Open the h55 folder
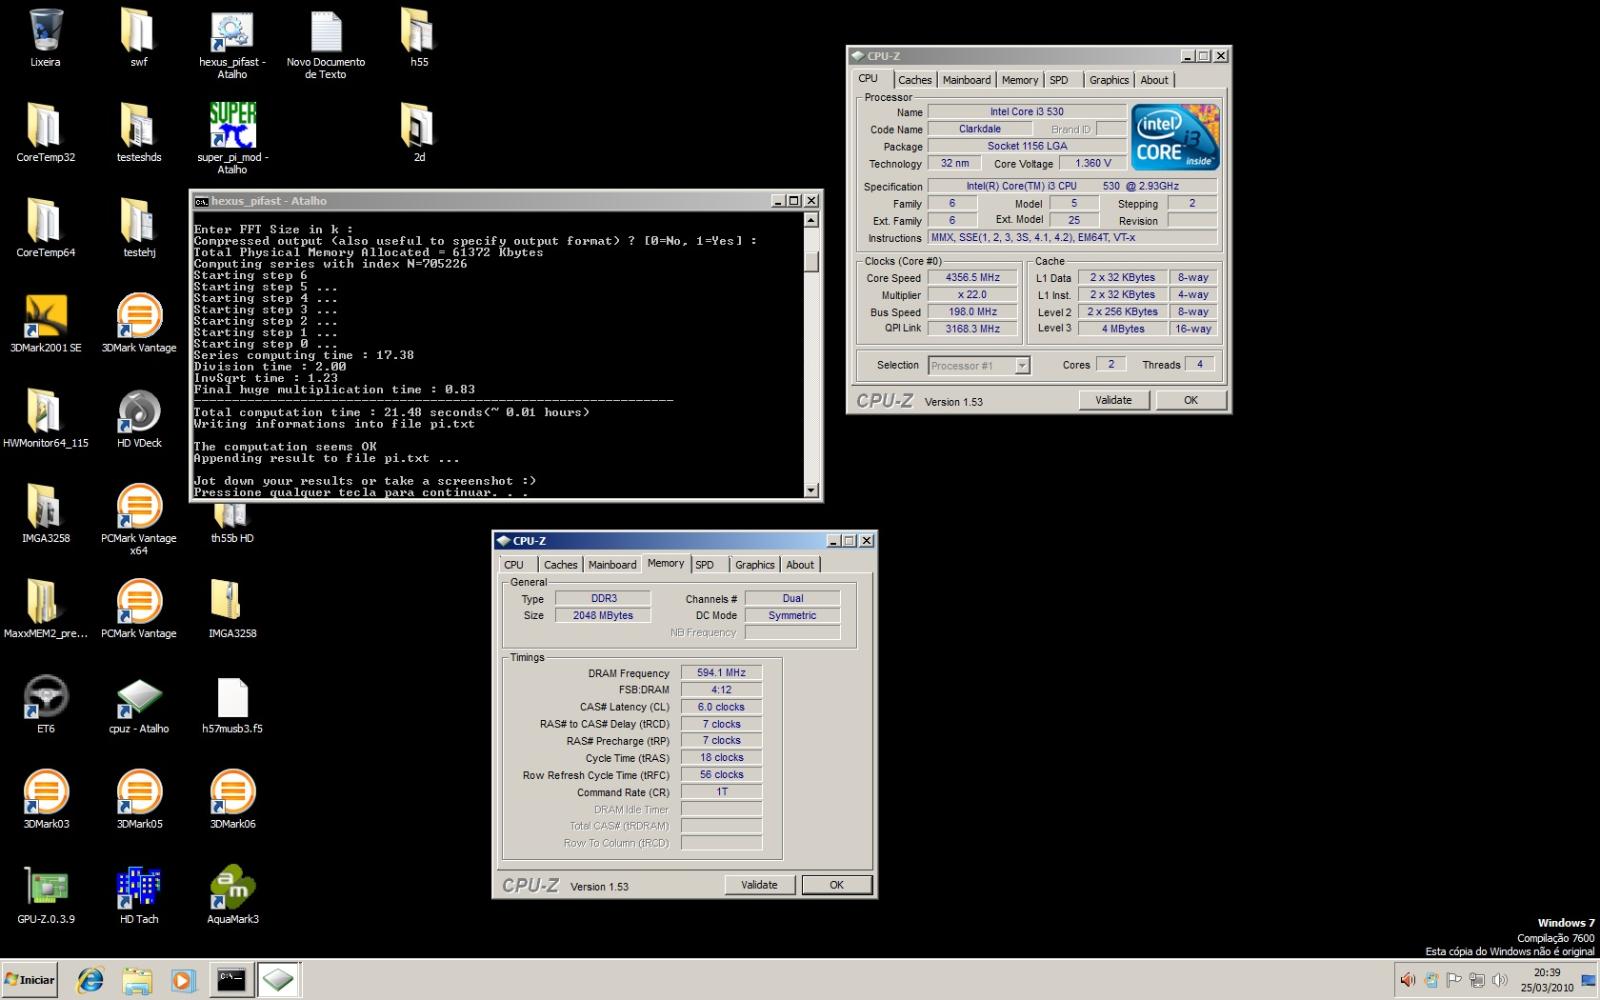 click(x=419, y=38)
